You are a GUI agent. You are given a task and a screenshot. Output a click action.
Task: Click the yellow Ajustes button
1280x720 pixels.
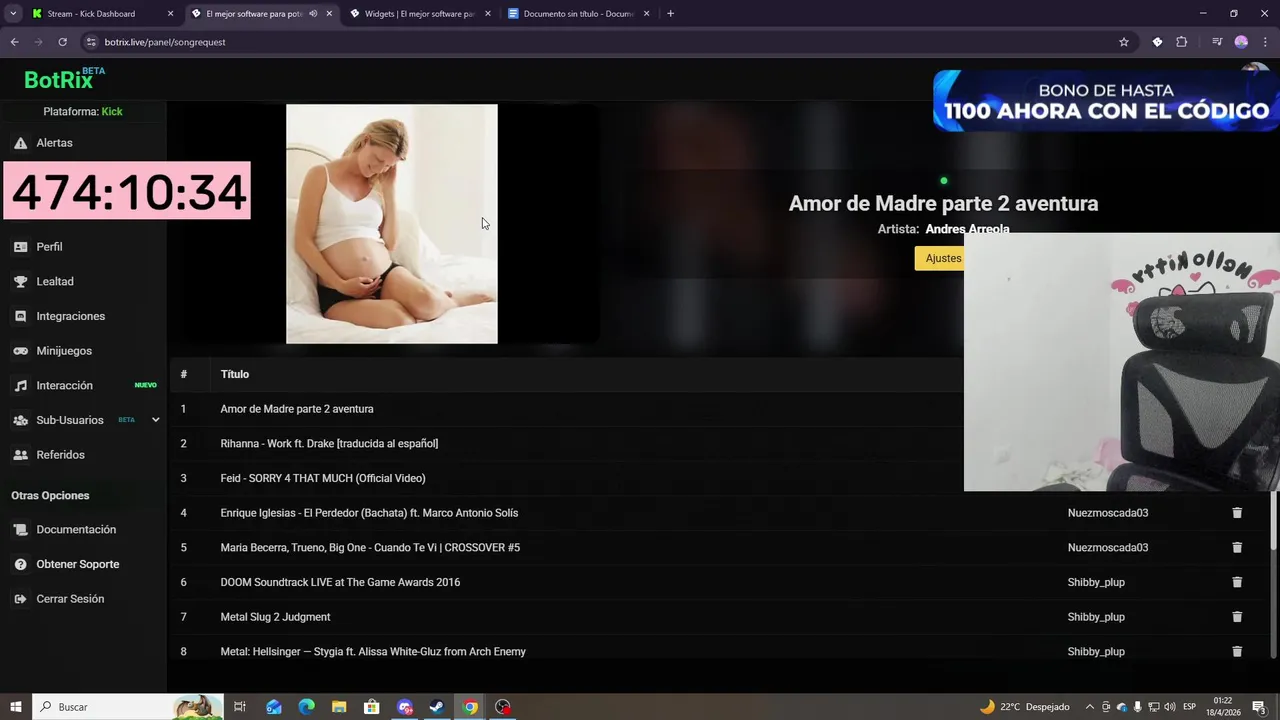point(941,258)
